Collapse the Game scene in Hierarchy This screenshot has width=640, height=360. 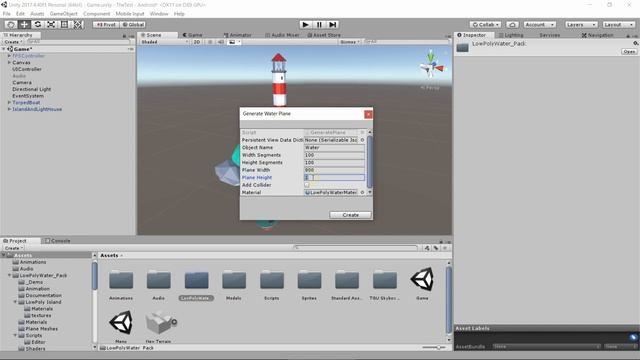coord(4,49)
